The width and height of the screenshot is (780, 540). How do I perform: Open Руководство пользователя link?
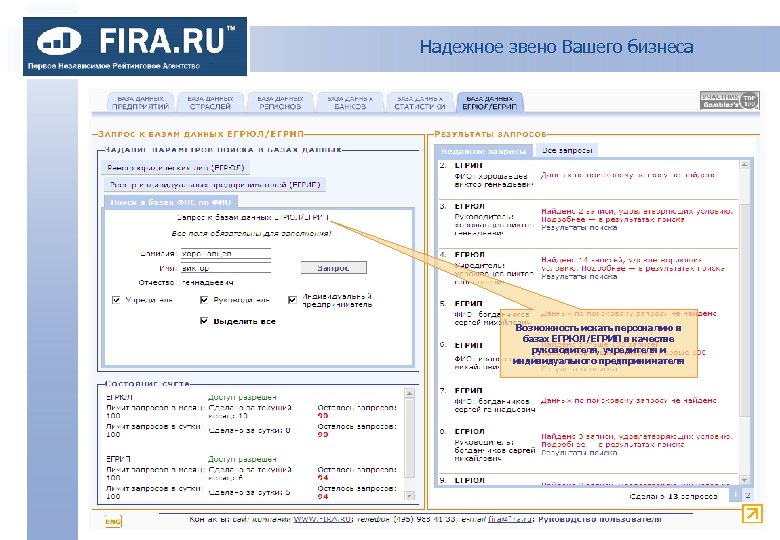click(x=600, y=519)
